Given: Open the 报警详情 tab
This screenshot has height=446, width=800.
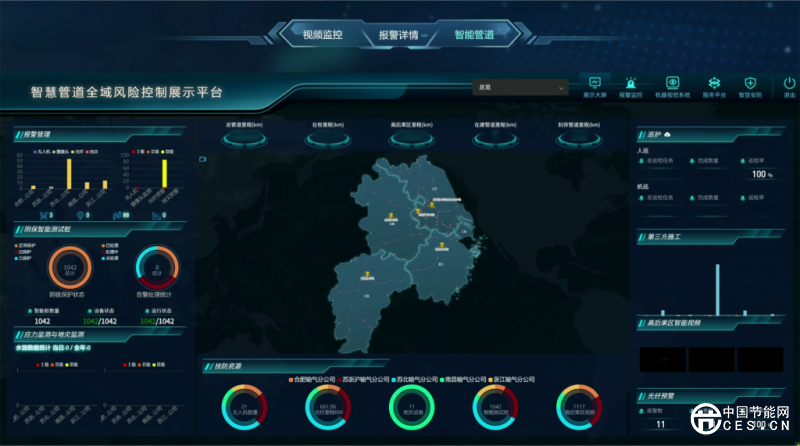Looking at the screenshot, I should [398, 35].
